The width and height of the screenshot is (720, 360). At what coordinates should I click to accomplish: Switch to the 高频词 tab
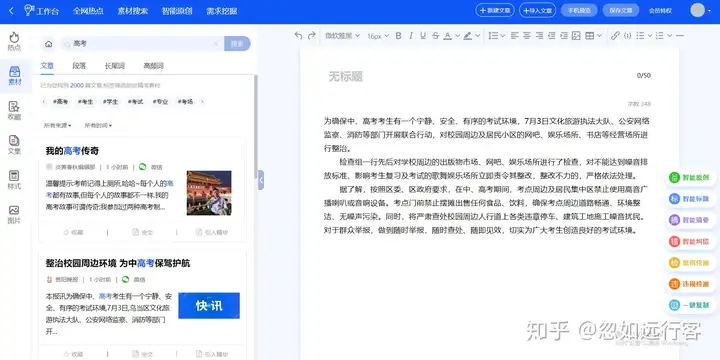[x=154, y=66]
